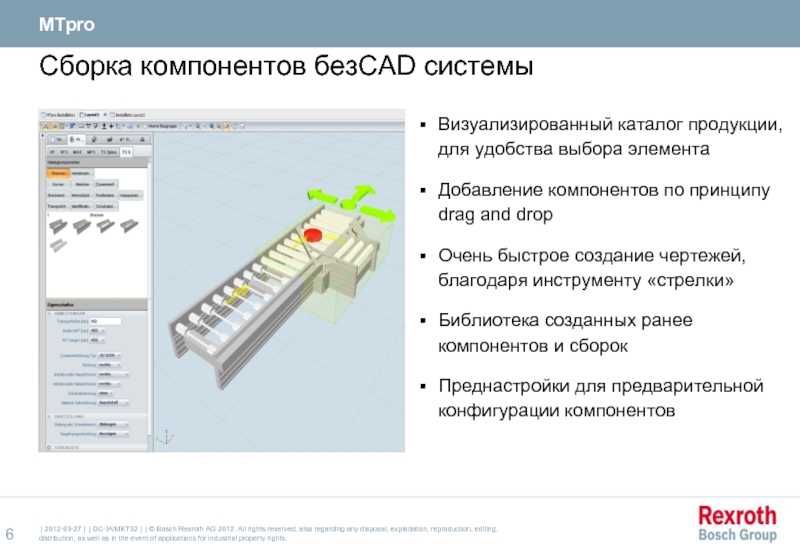Image resolution: width=800 pixels, height=554 pixels.
Task: Select the first Strecken conveyor thumbnail
Action: [58, 226]
